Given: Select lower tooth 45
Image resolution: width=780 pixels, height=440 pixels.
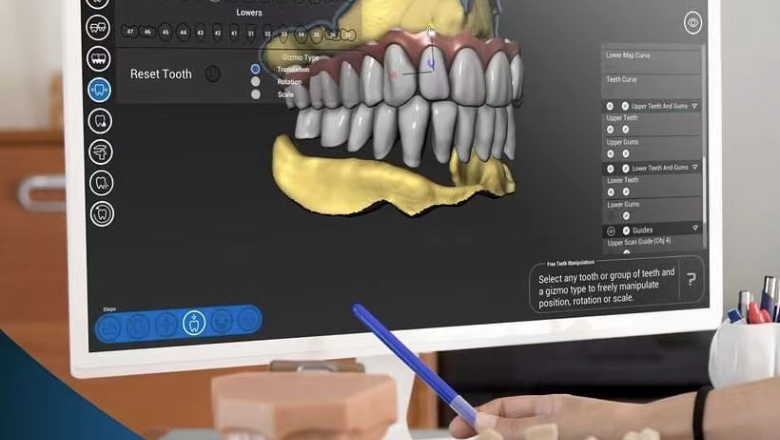Looking at the screenshot, I should coord(165,32).
